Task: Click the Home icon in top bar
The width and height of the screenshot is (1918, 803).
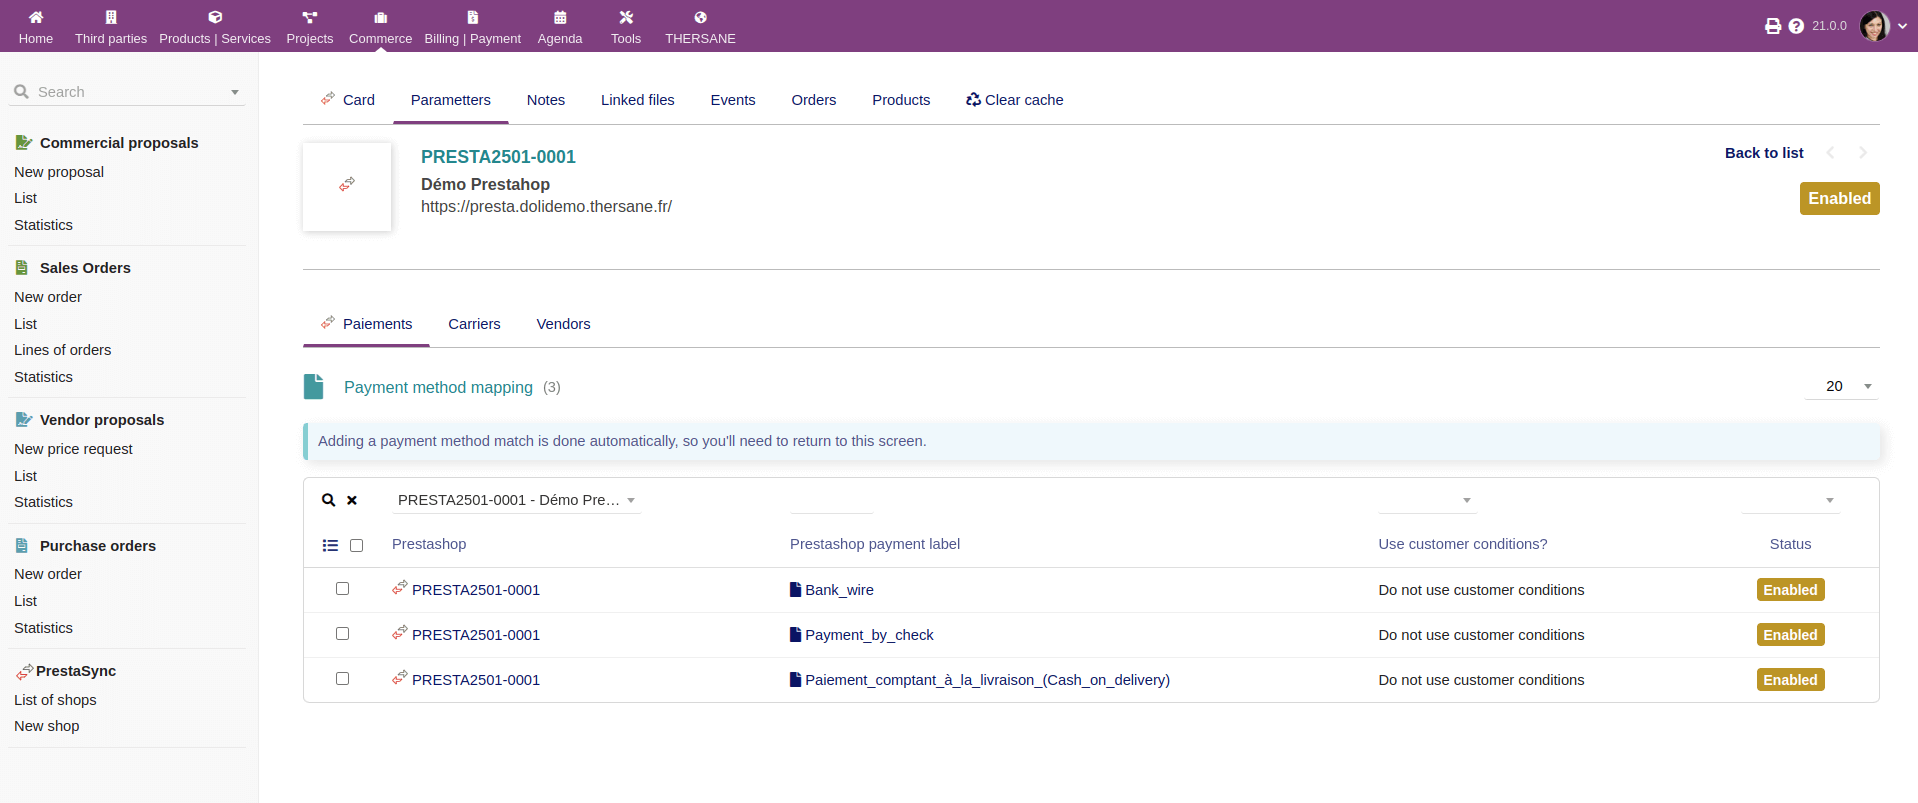Action: (36, 17)
